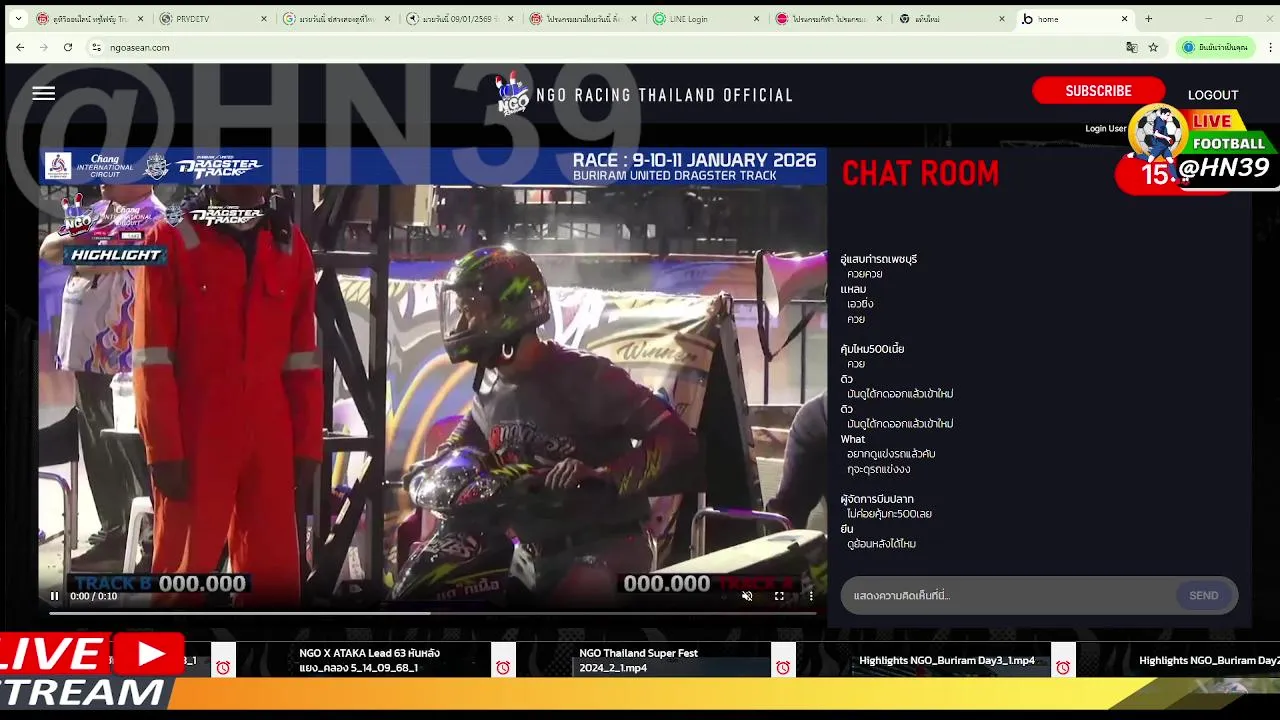Close the PRYDETV tab
Screen dimensions: 1280x720
(x=264, y=19)
